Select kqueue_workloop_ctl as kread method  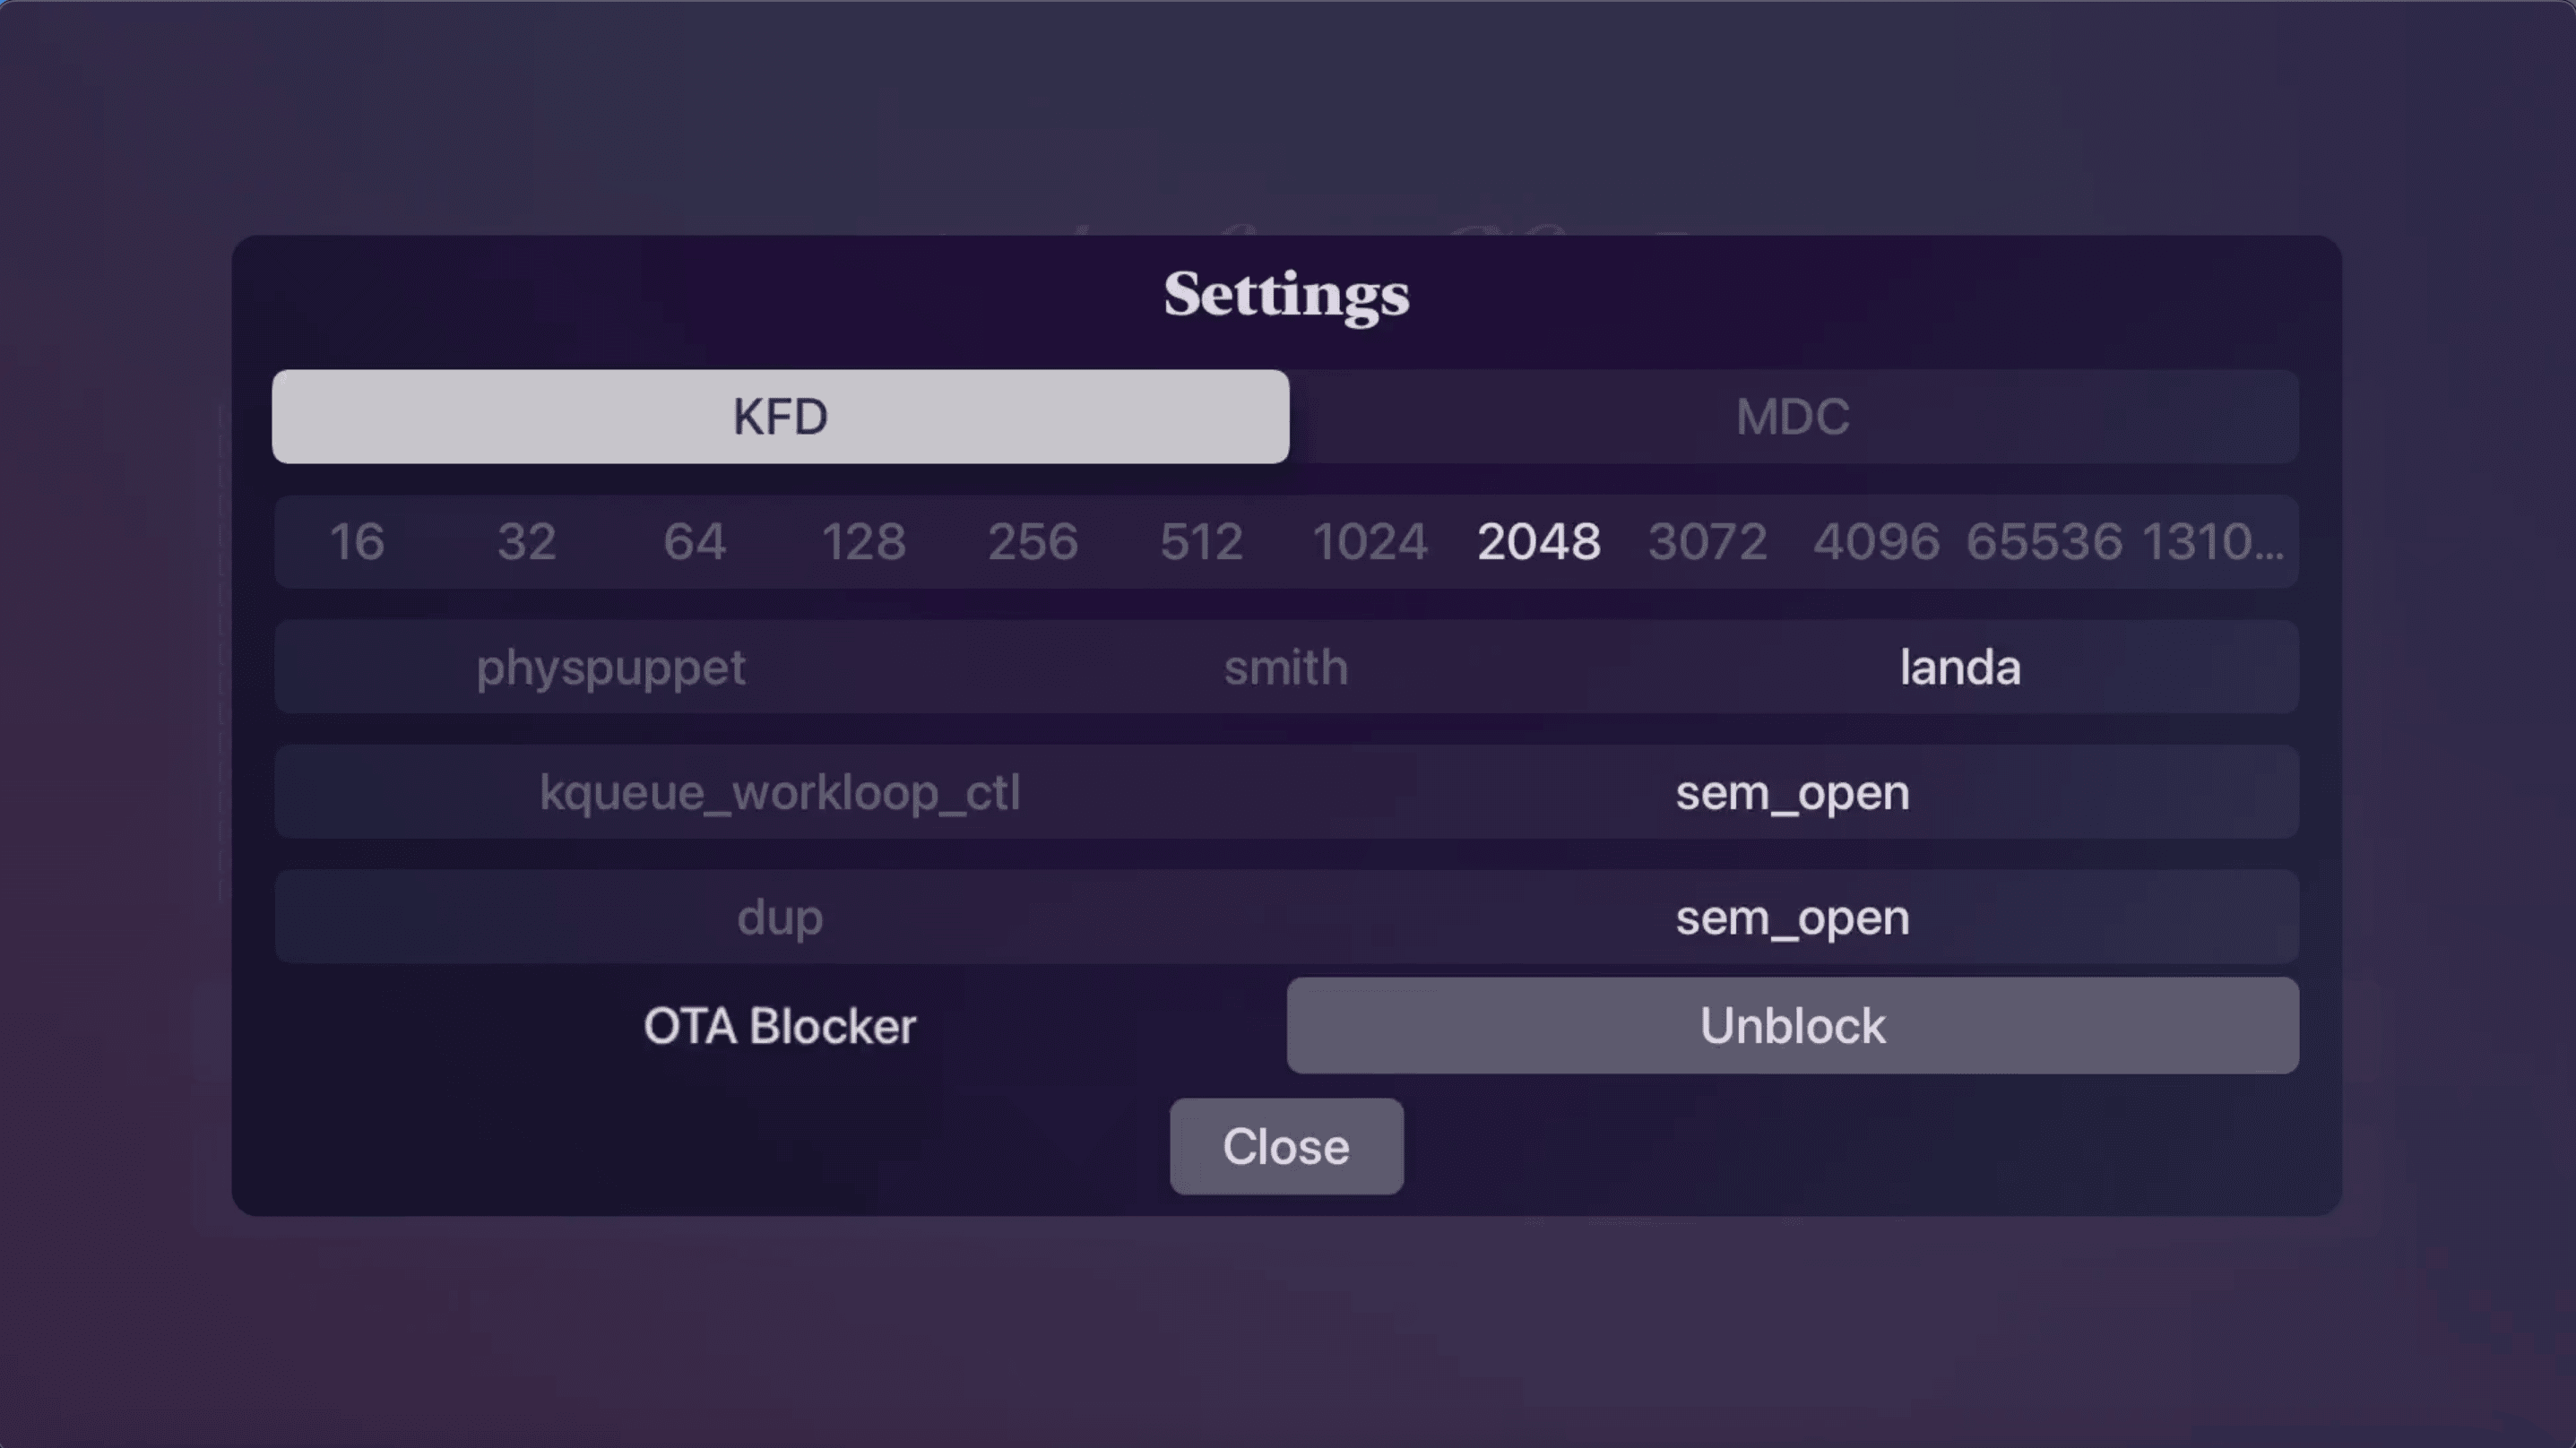pos(780,792)
